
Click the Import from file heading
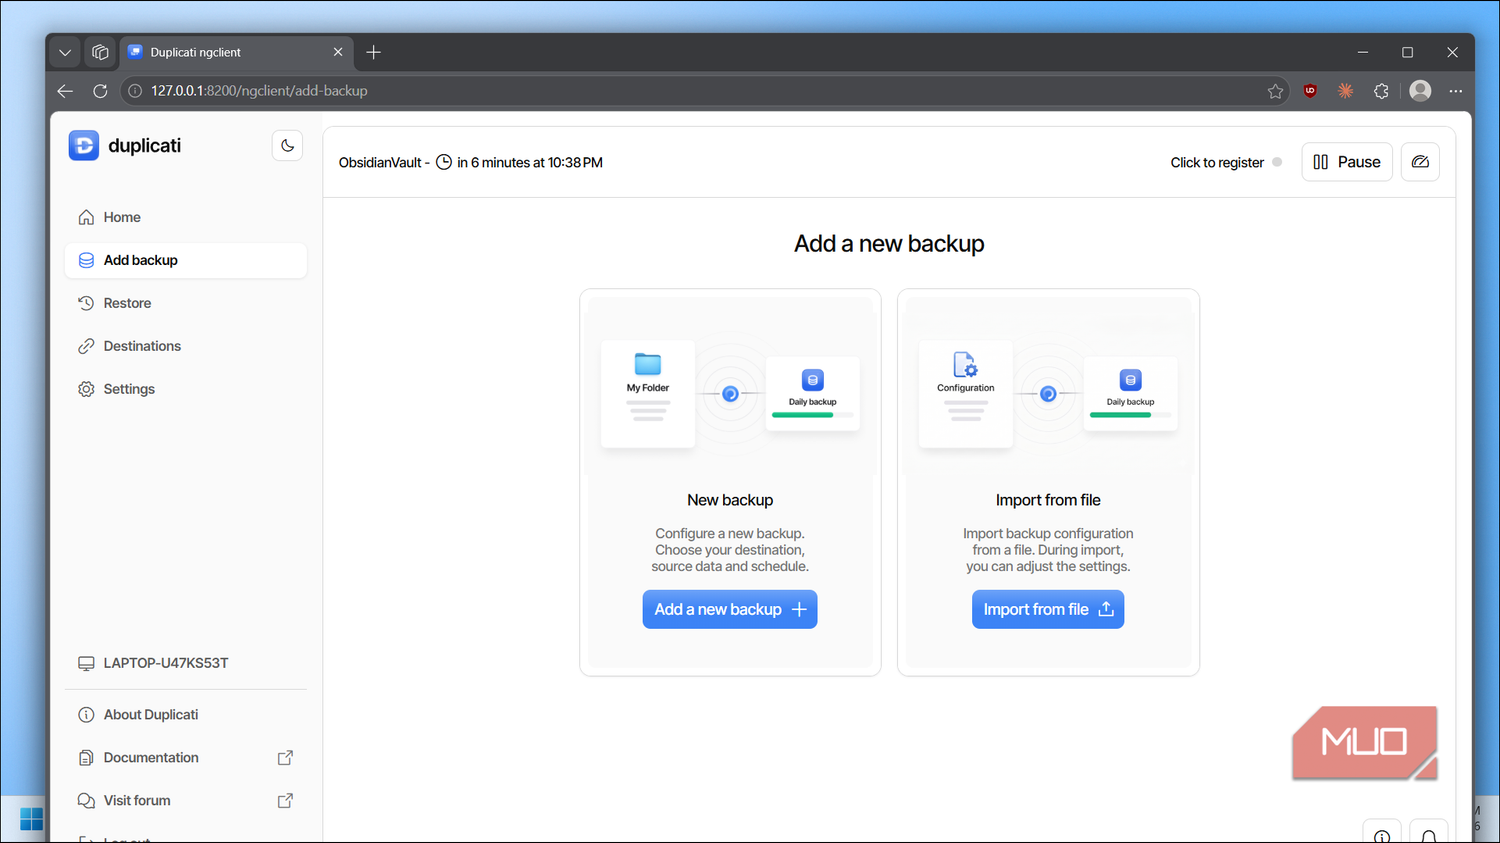pos(1048,500)
